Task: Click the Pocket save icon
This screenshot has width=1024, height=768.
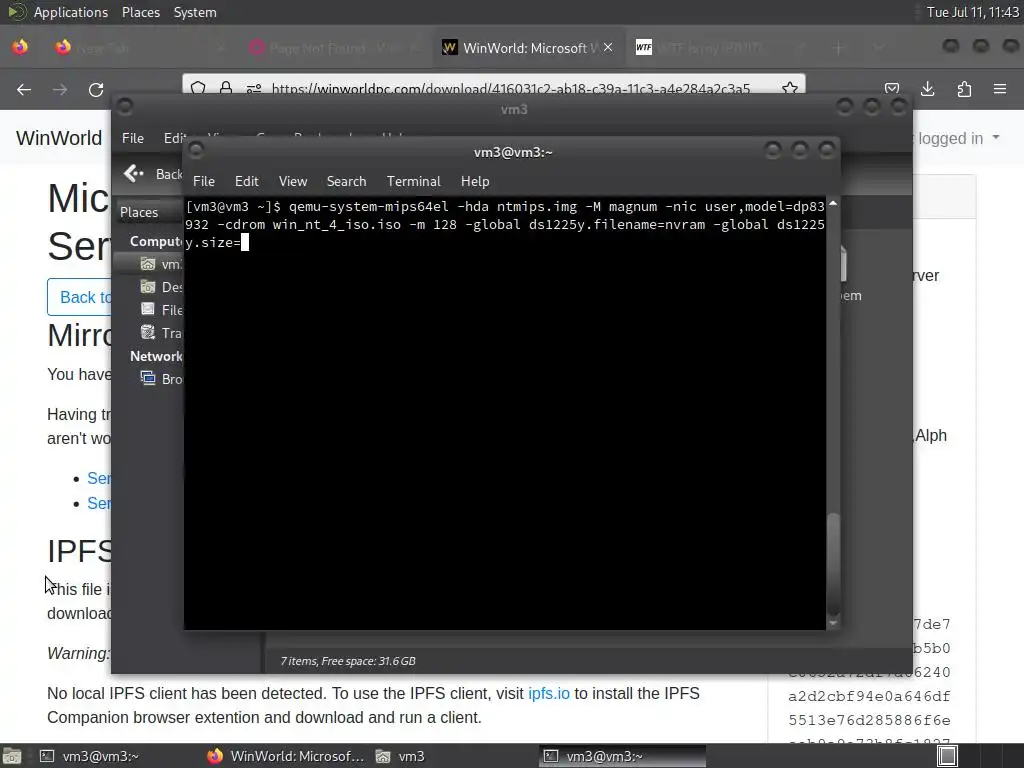Action: (891, 89)
